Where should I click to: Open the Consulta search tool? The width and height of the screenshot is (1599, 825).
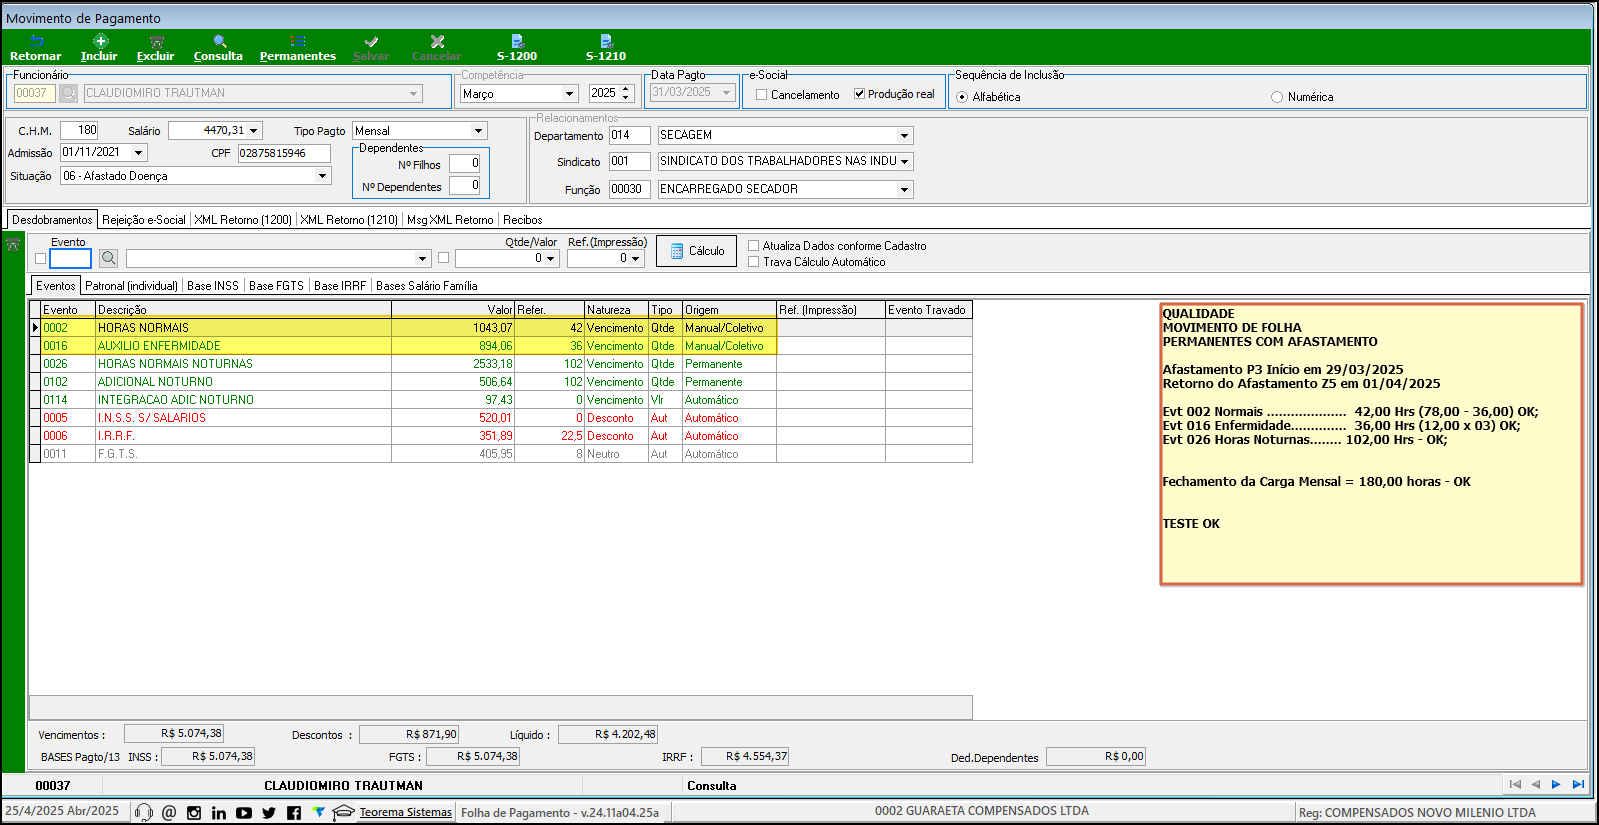pos(220,41)
